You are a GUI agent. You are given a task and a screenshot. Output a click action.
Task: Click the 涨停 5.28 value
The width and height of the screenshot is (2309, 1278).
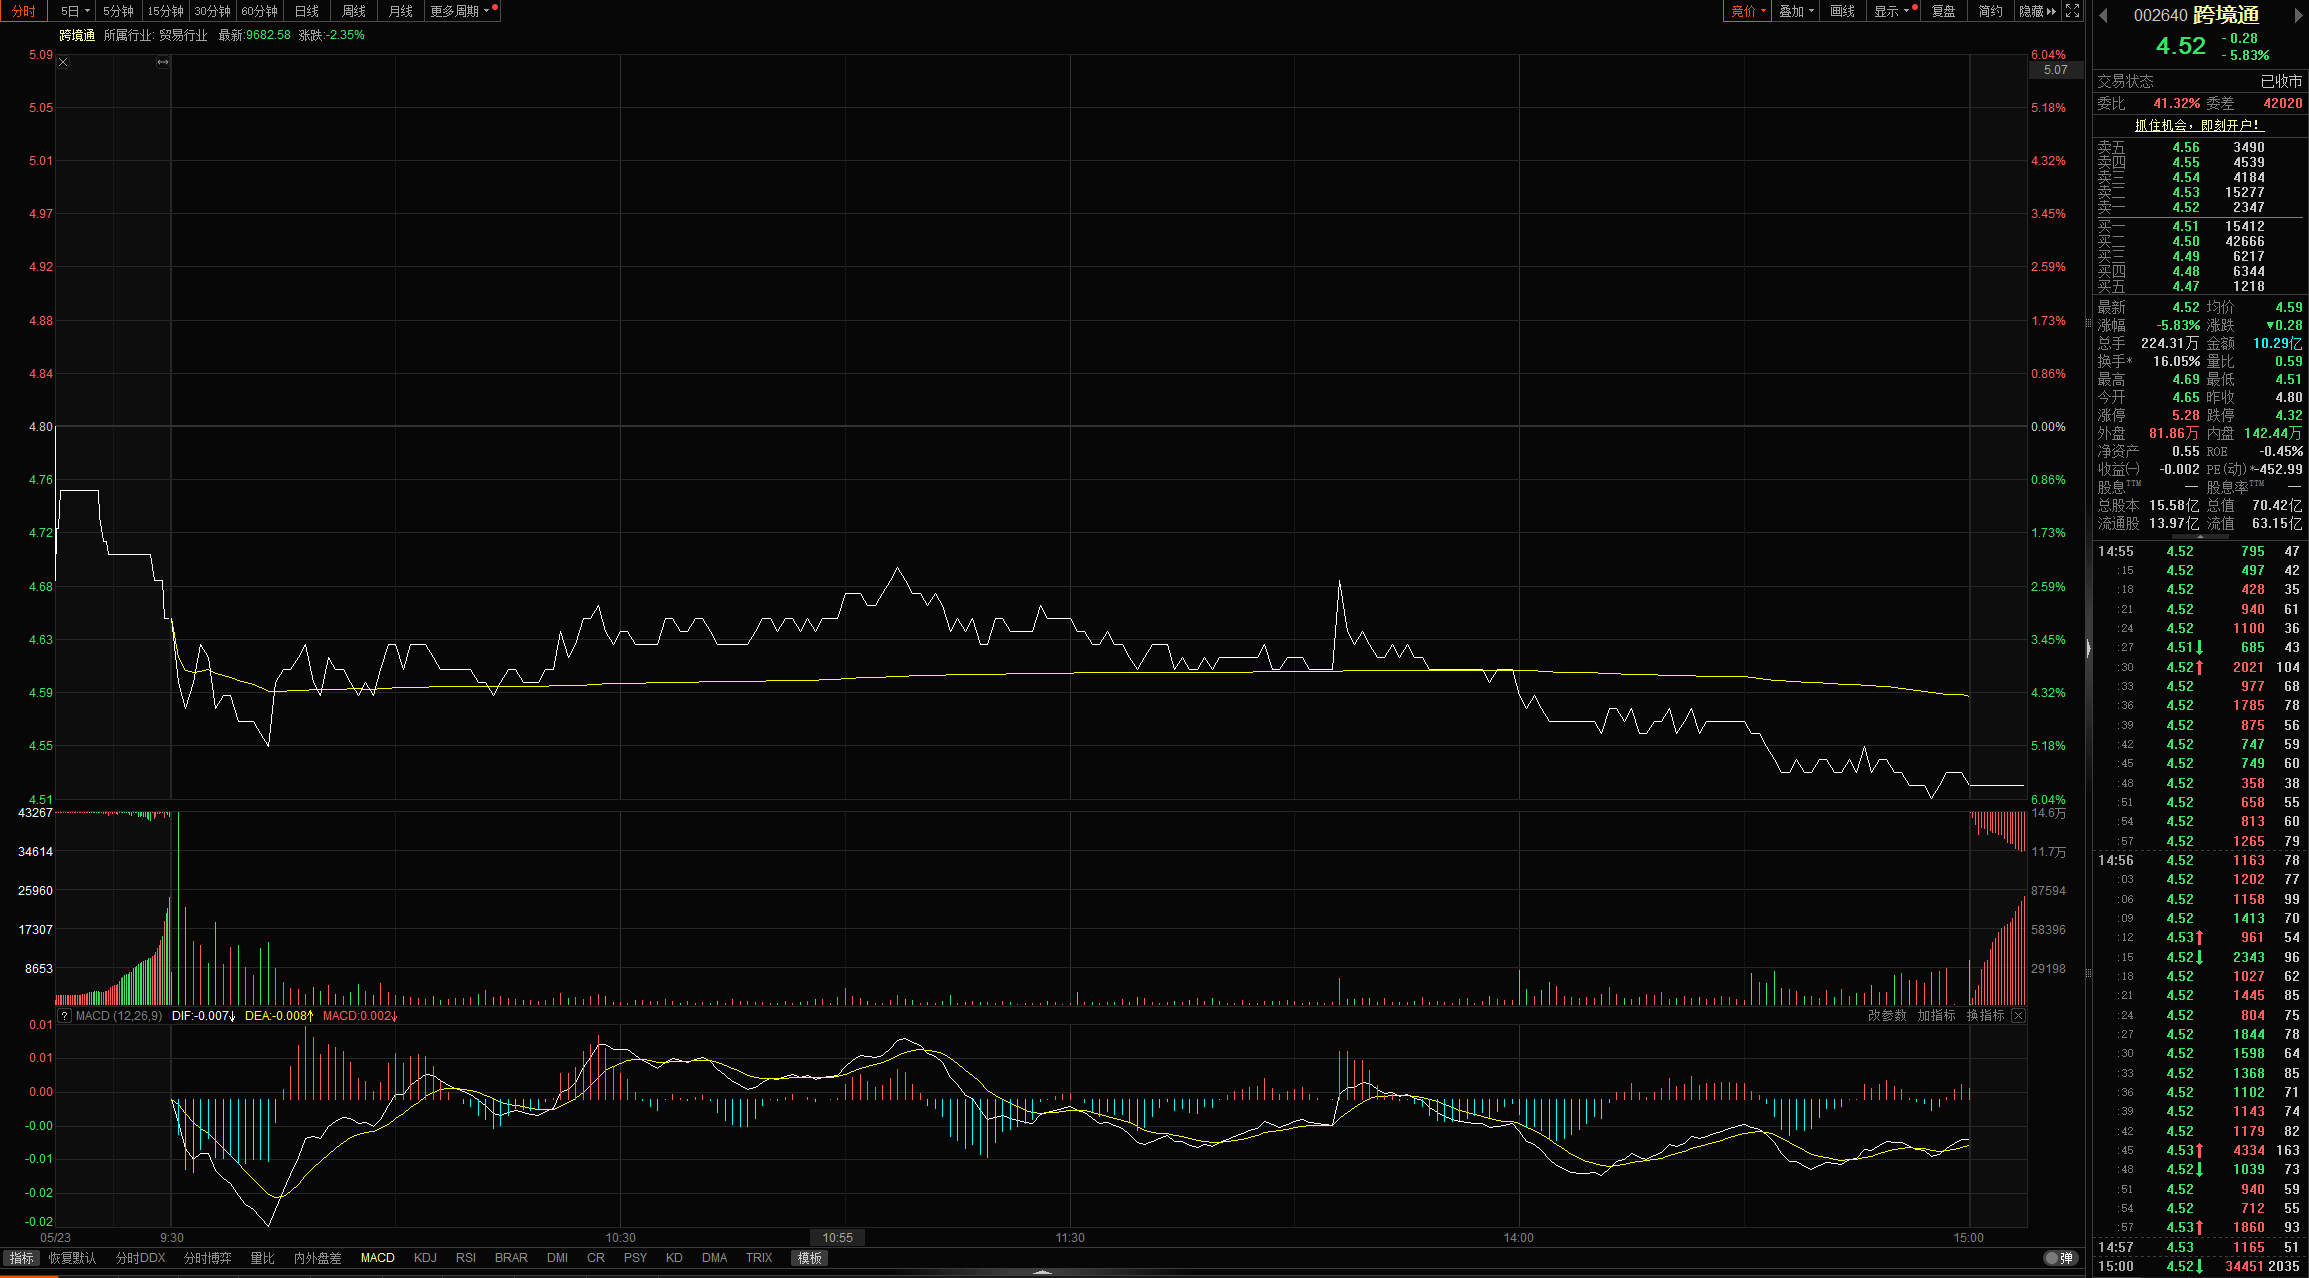click(x=2185, y=415)
